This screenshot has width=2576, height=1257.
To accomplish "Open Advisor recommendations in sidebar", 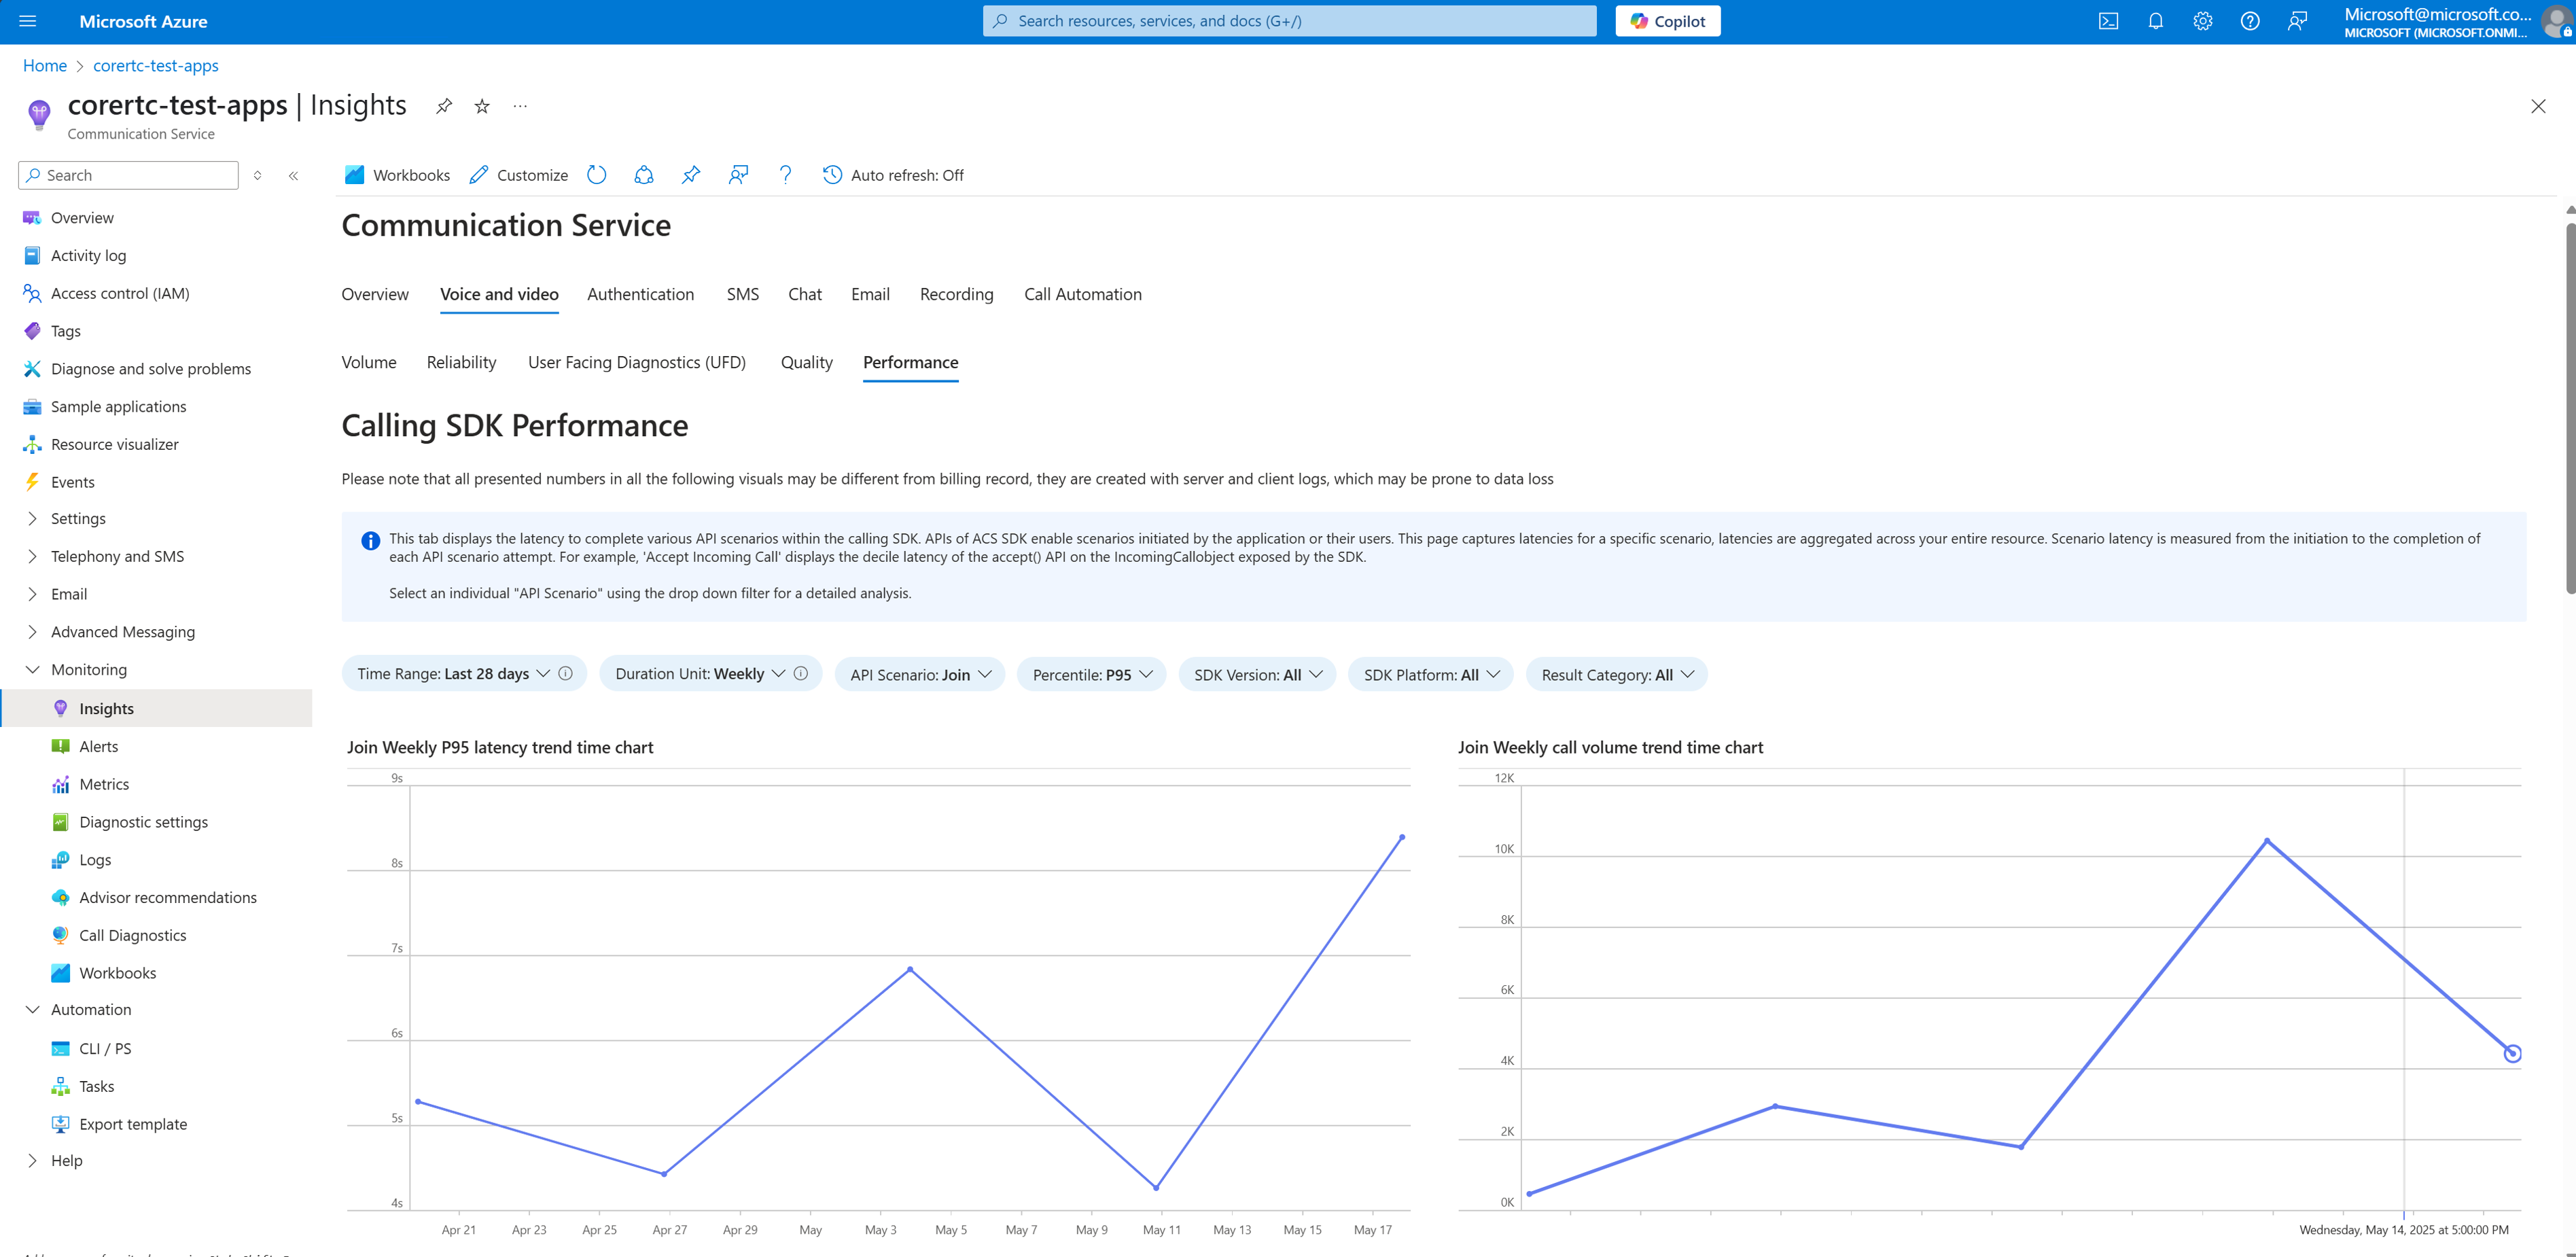I will tap(168, 897).
